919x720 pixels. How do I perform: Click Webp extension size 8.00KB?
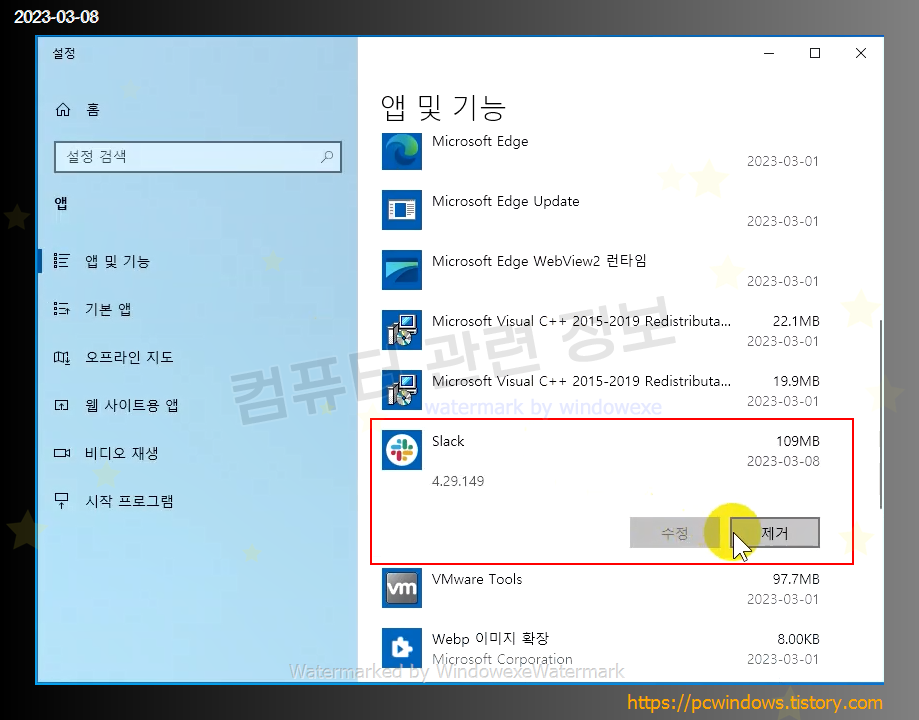(798, 639)
